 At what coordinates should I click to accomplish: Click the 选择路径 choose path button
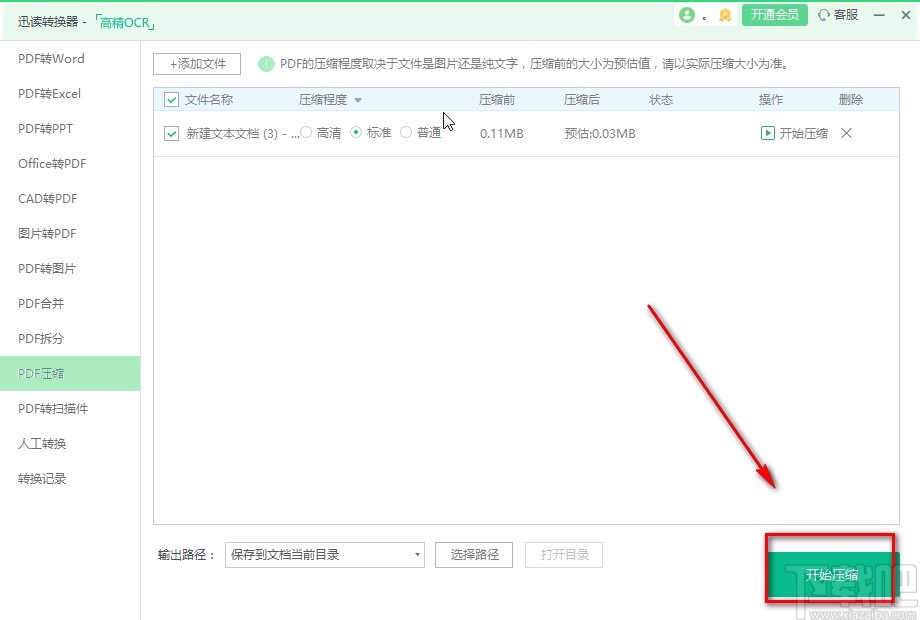coord(473,554)
